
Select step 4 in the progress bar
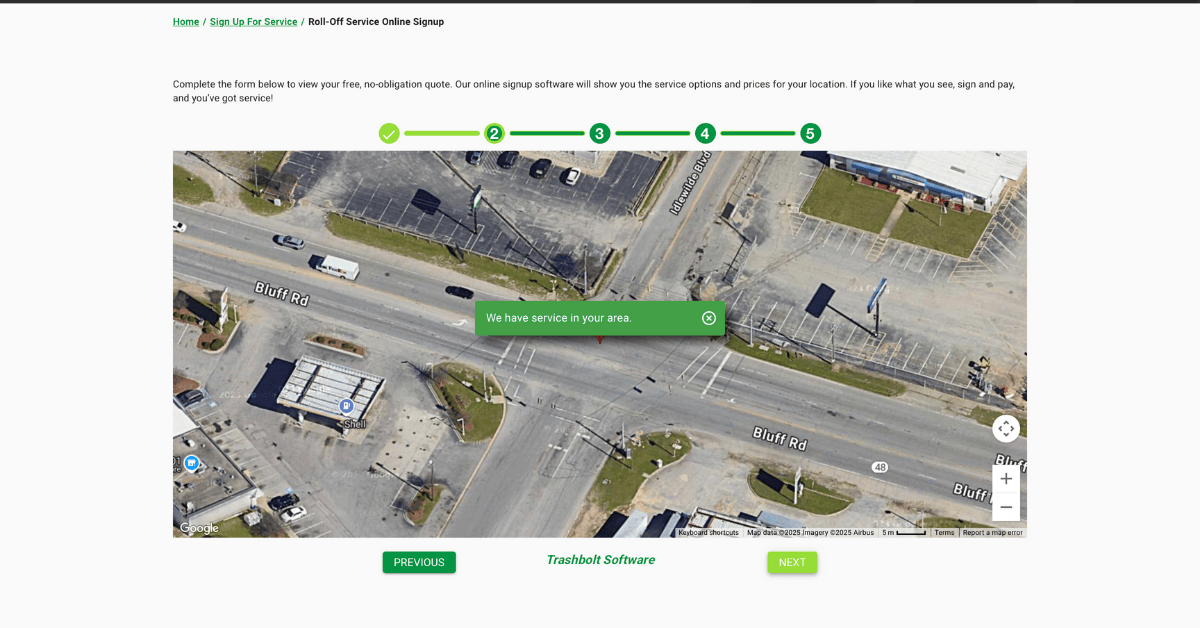[x=705, y=132]
